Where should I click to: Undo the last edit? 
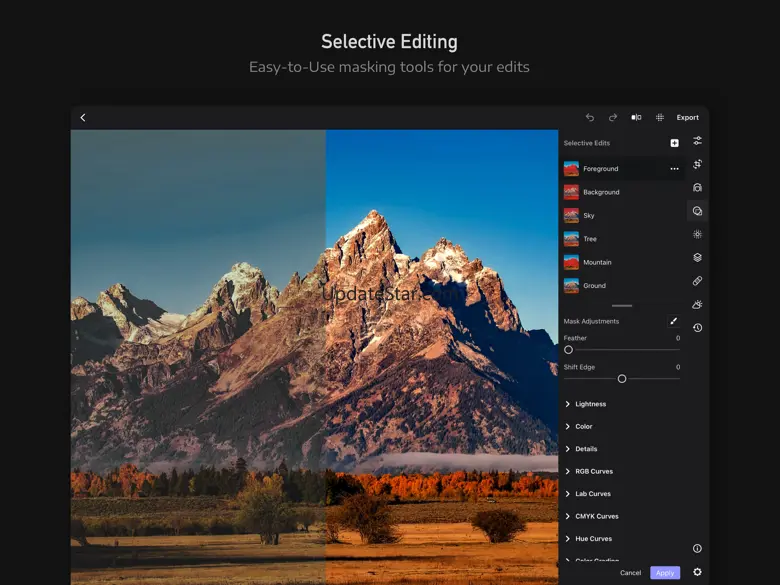point(590,118)
